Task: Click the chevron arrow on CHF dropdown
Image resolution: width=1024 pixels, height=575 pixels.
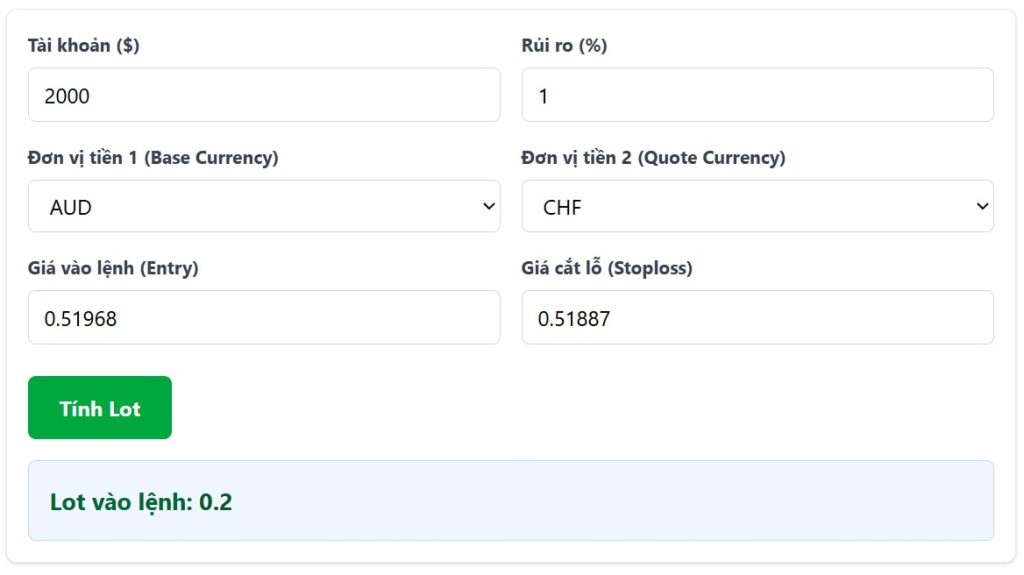Action: (982, 206)
